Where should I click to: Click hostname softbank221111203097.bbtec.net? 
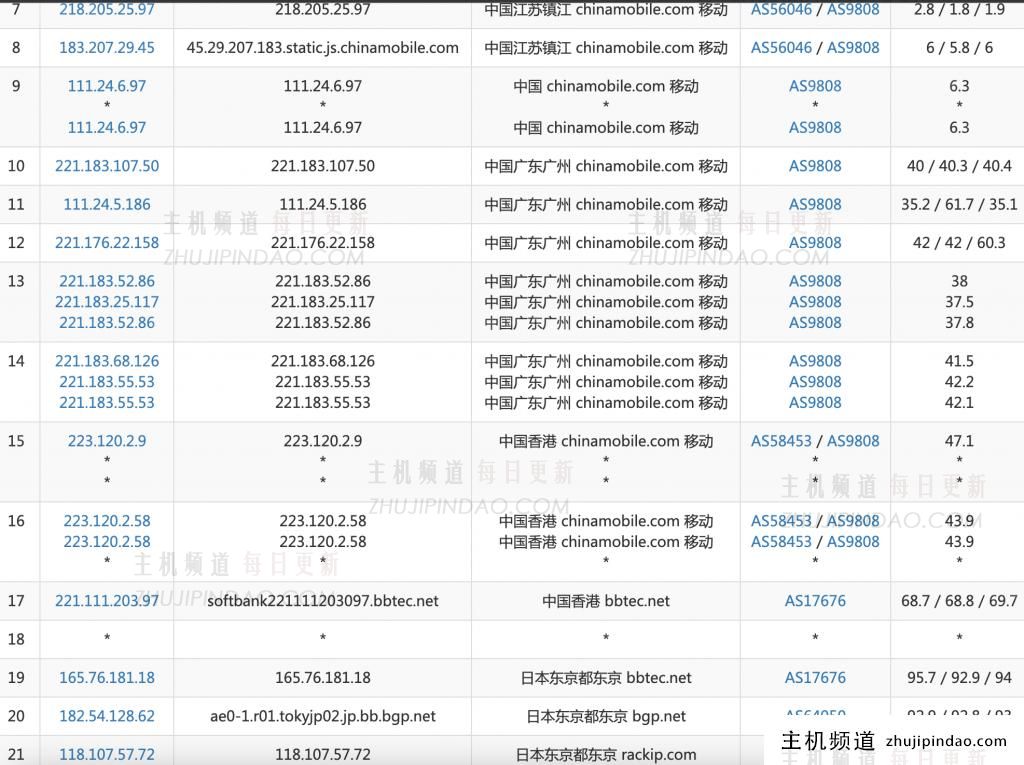pos(323,601)
